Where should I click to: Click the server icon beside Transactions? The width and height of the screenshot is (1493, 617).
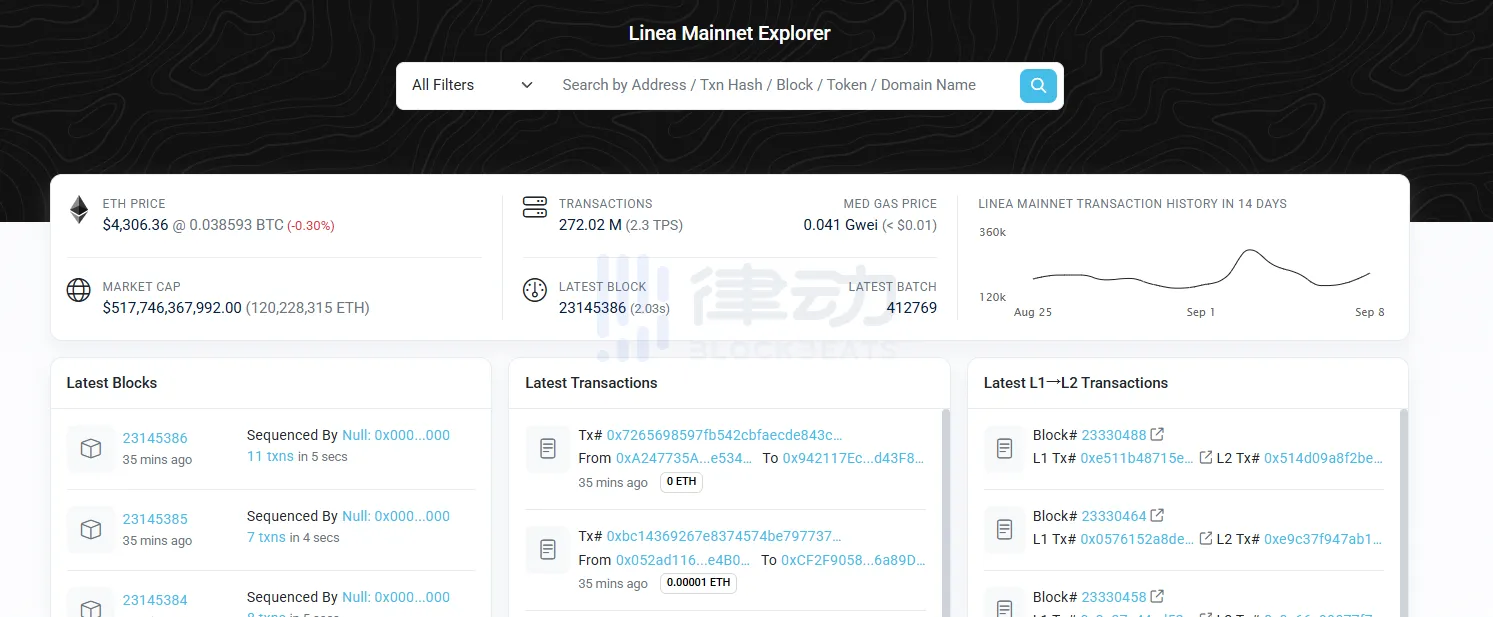coord(535,208)
